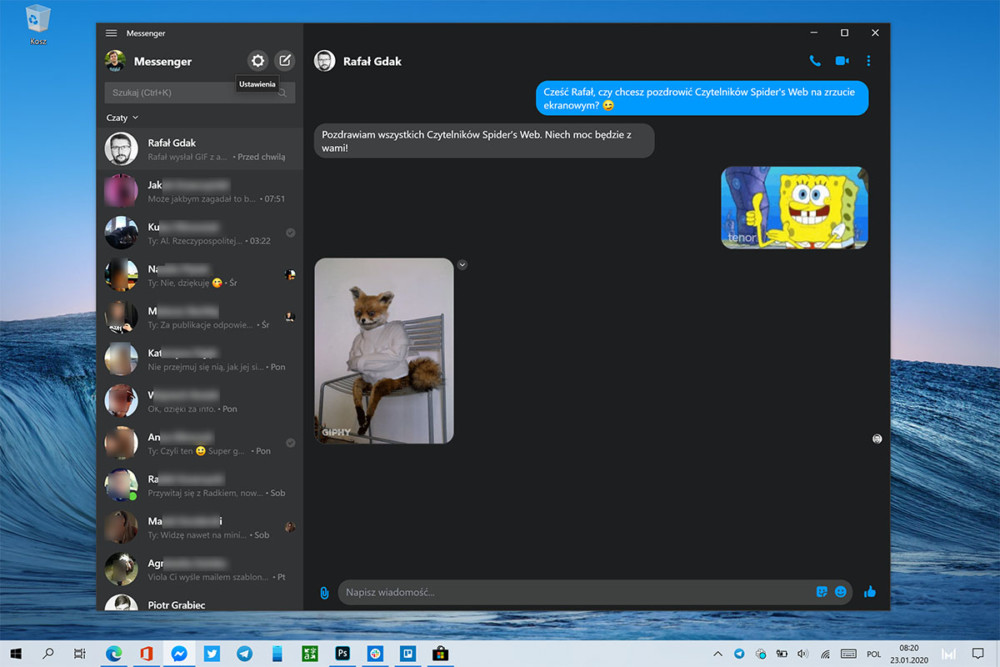Open Photoshop from the taskbar
This screenshot has height=667, width=1000.
pyautogui.click(x=342, y=654)
